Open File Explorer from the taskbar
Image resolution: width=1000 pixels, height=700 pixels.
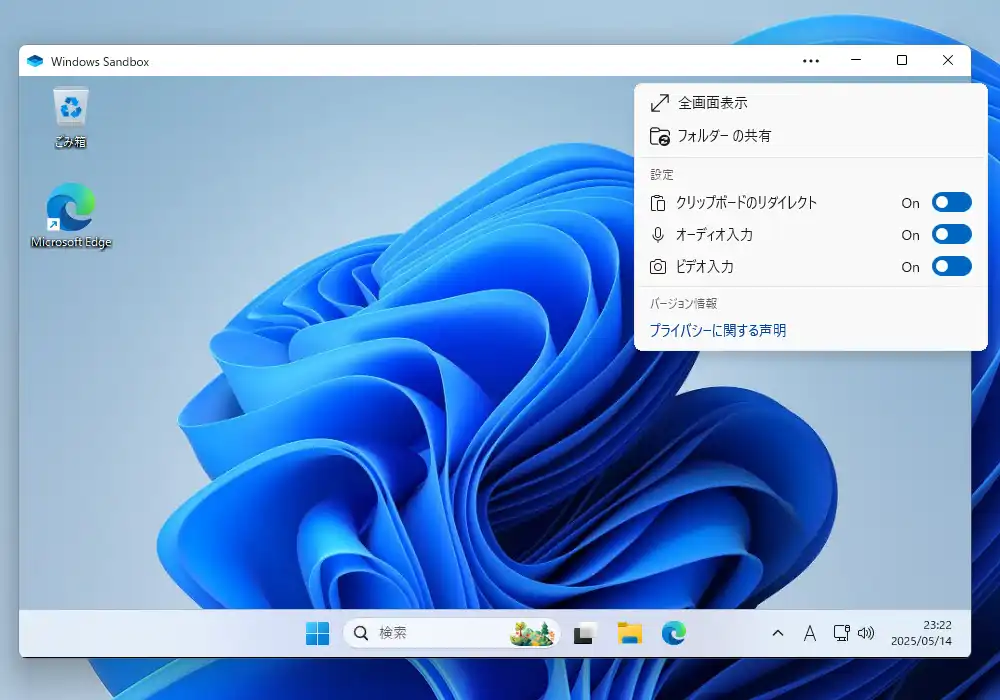(629, 633)
